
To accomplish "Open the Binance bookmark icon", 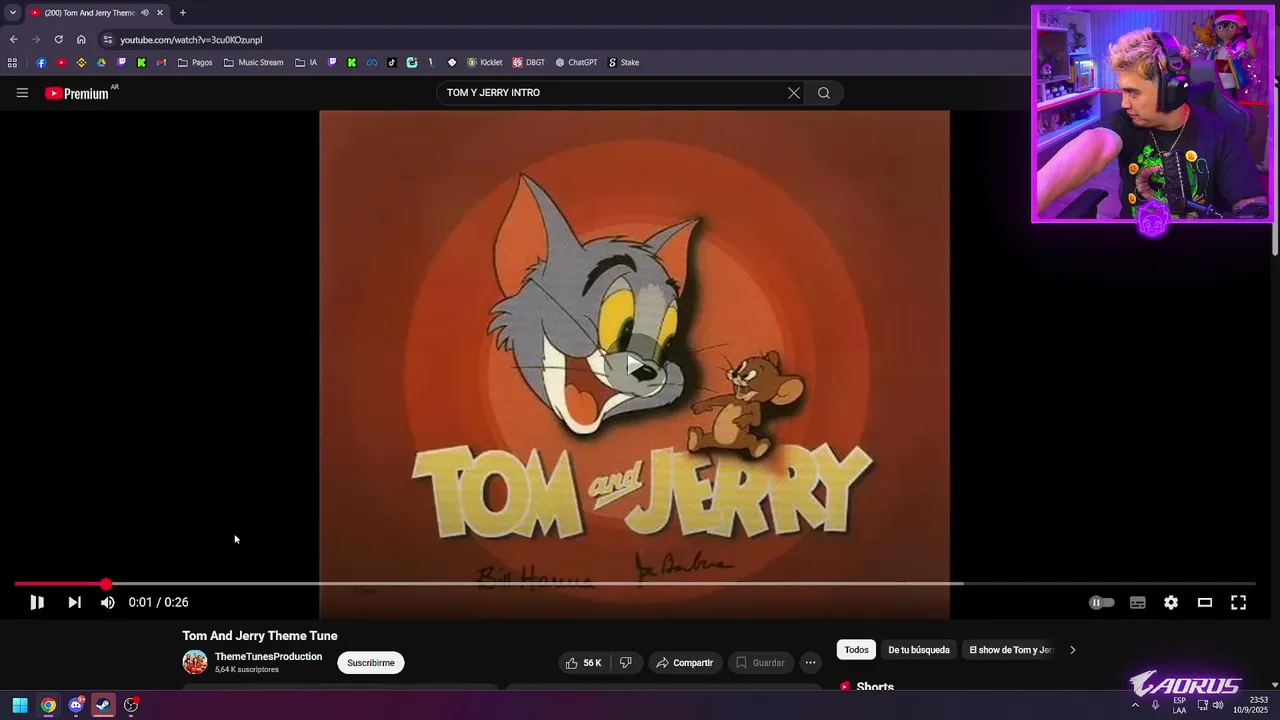I will point(81,62).
